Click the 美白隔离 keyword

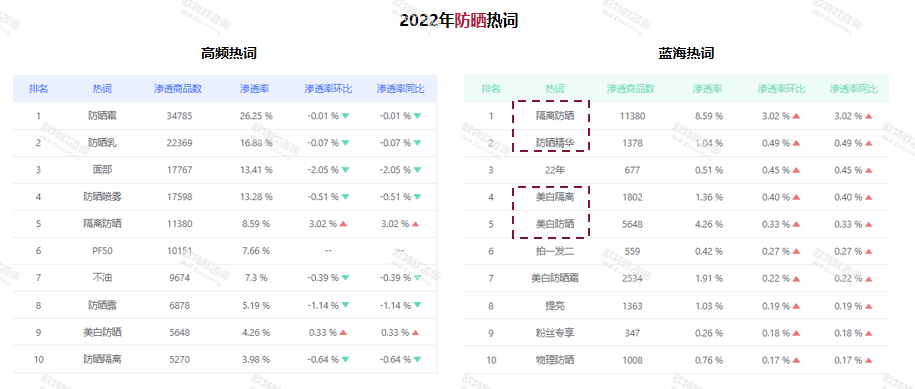pos(555,197)
